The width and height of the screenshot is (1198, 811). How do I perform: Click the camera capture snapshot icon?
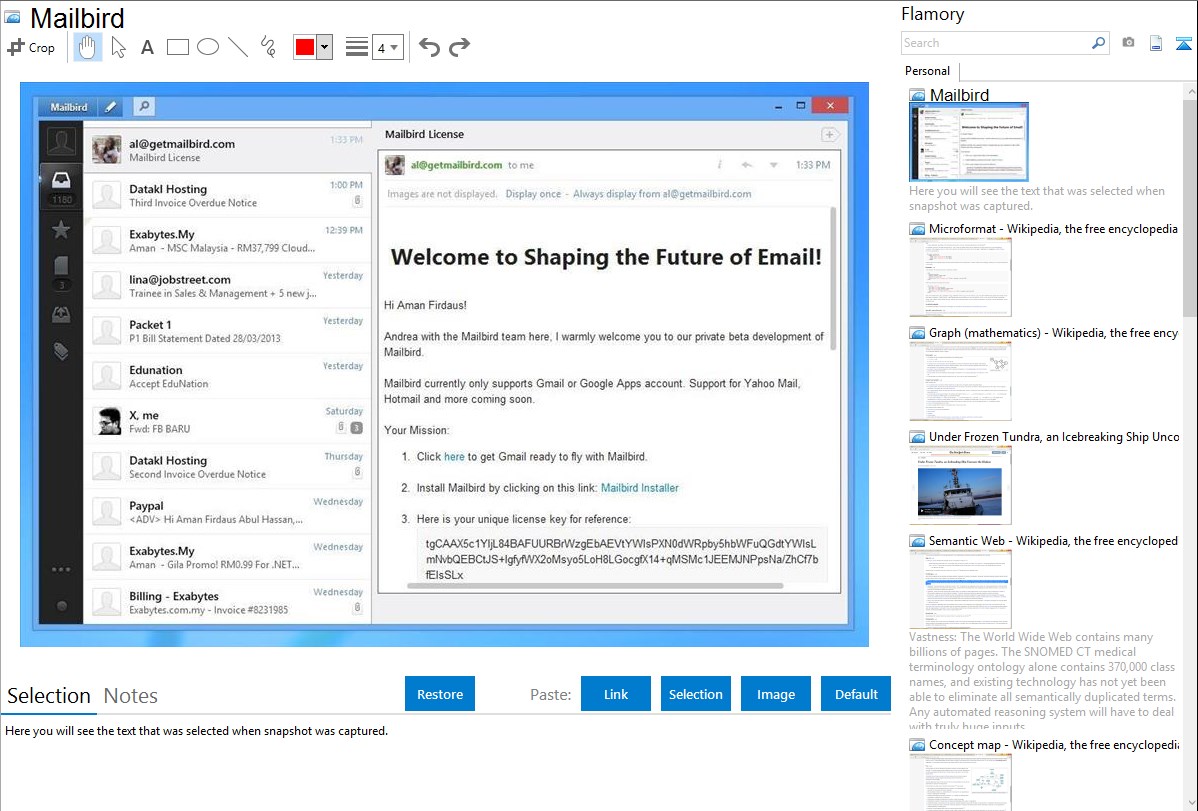1128,43
